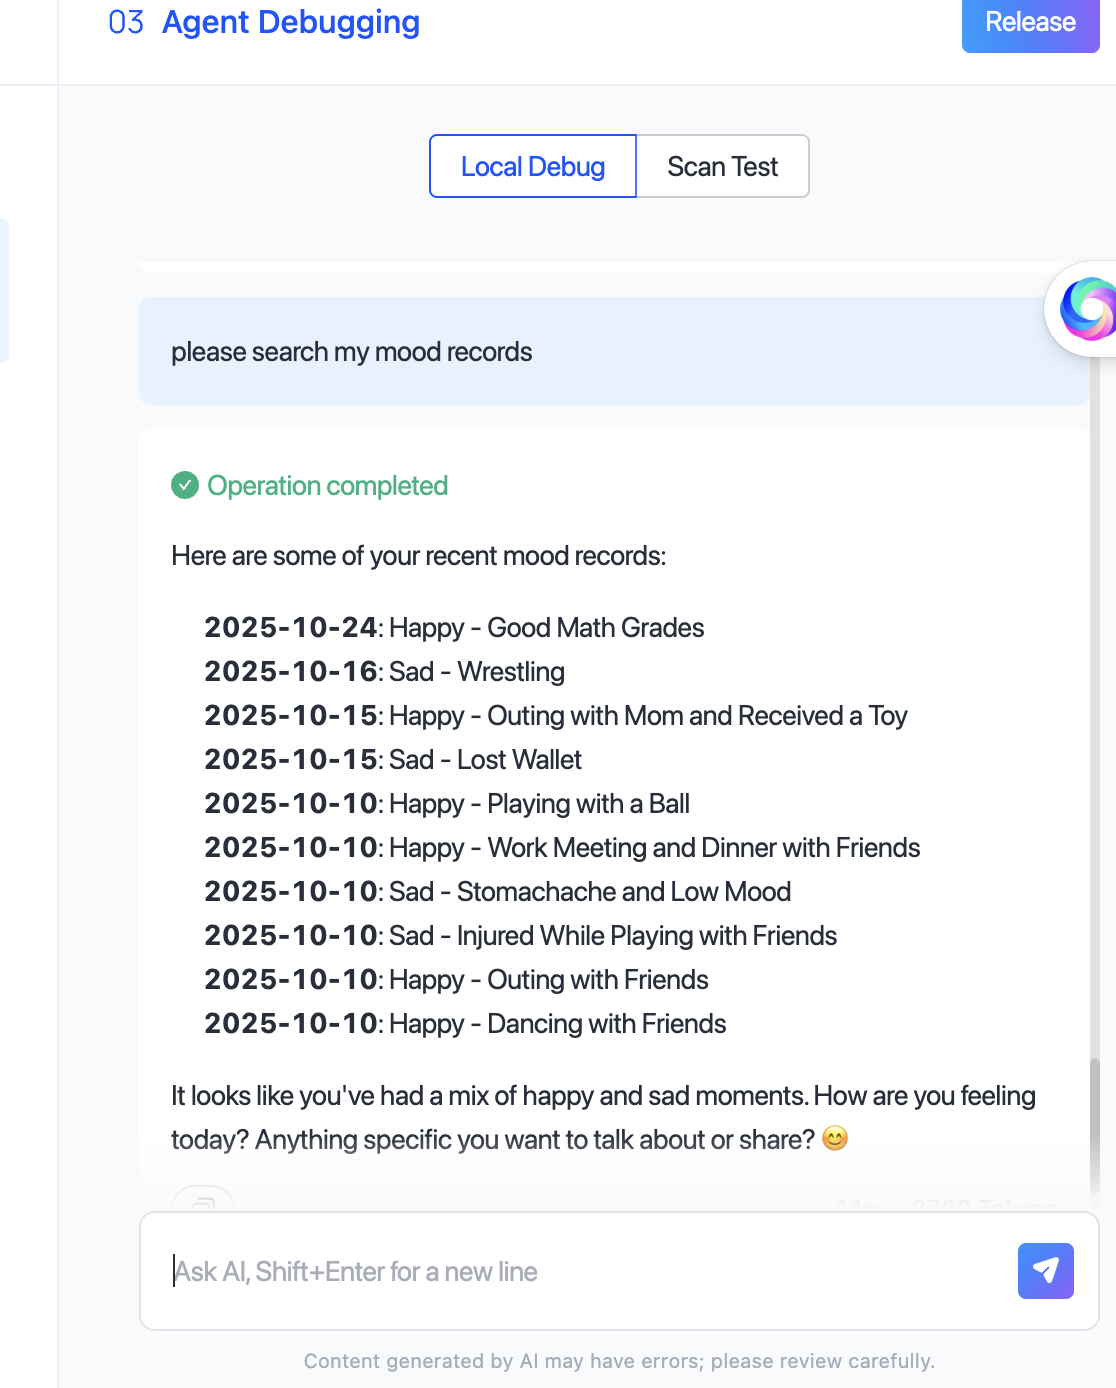Click the Playing with a Ball record
This screenshot has width=1116, height=1388.
click(447, 804)
